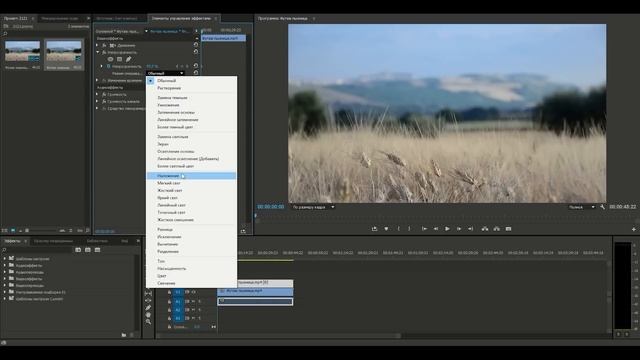This screenshot has height=360, width=640.
Task: Filter effects by accelerated effects badge
Action: click(x=78, y=250)
